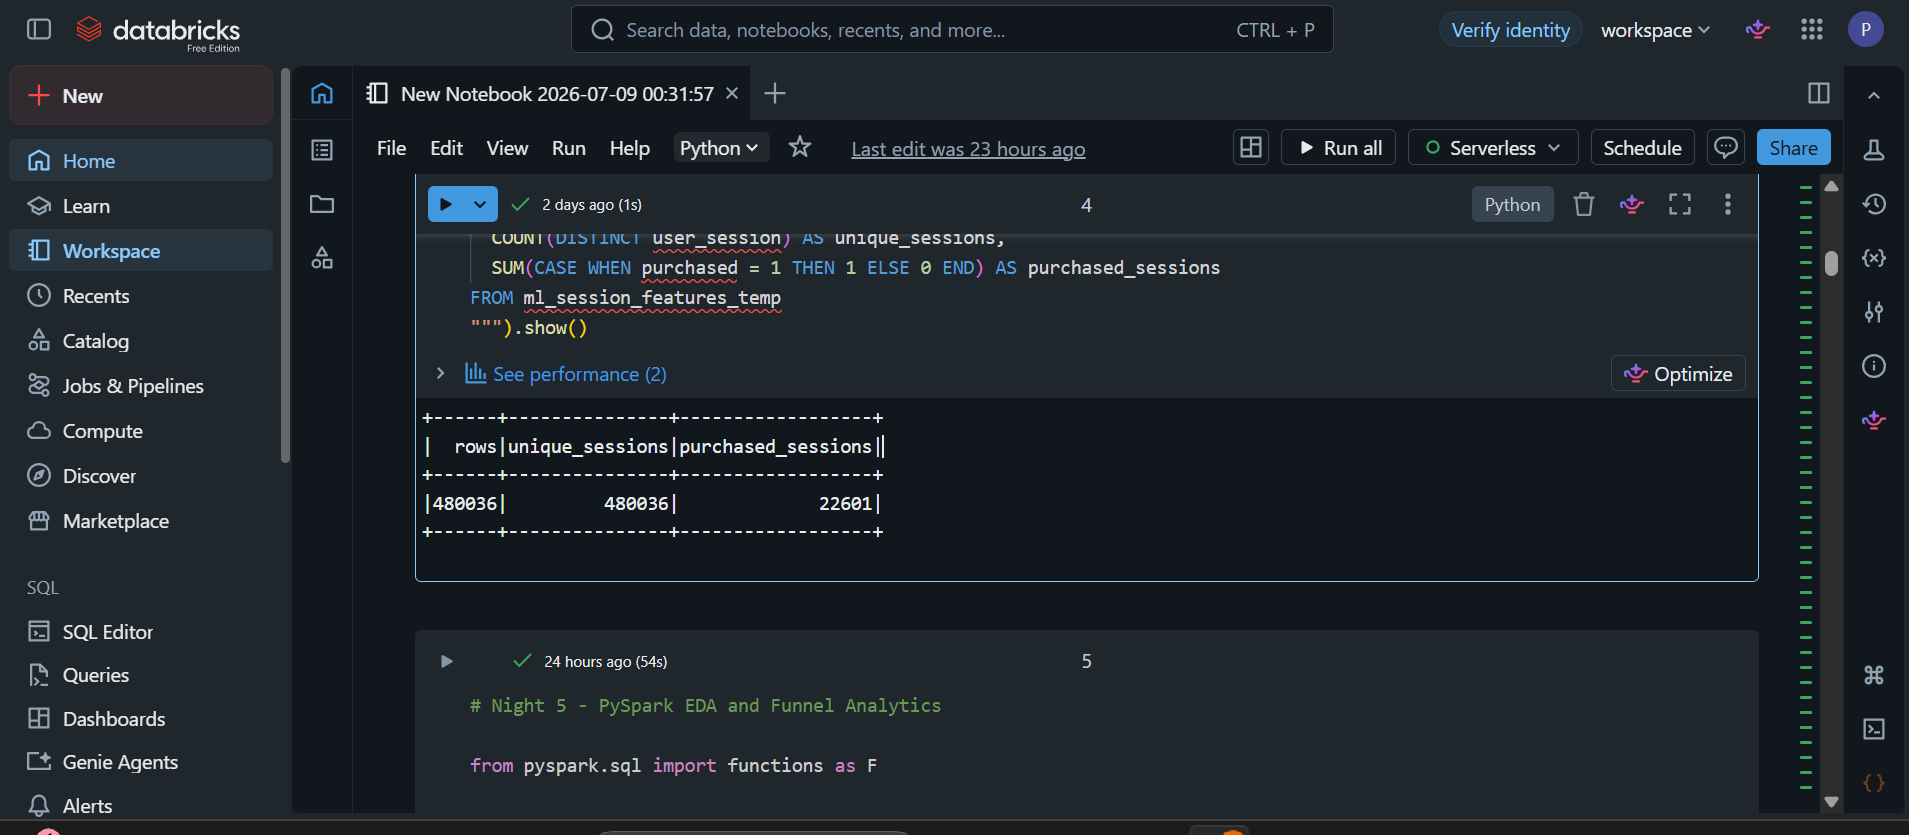Screen dimensions: 1909x835
Task: Select Workspace in sidebar
Action: 141,250
